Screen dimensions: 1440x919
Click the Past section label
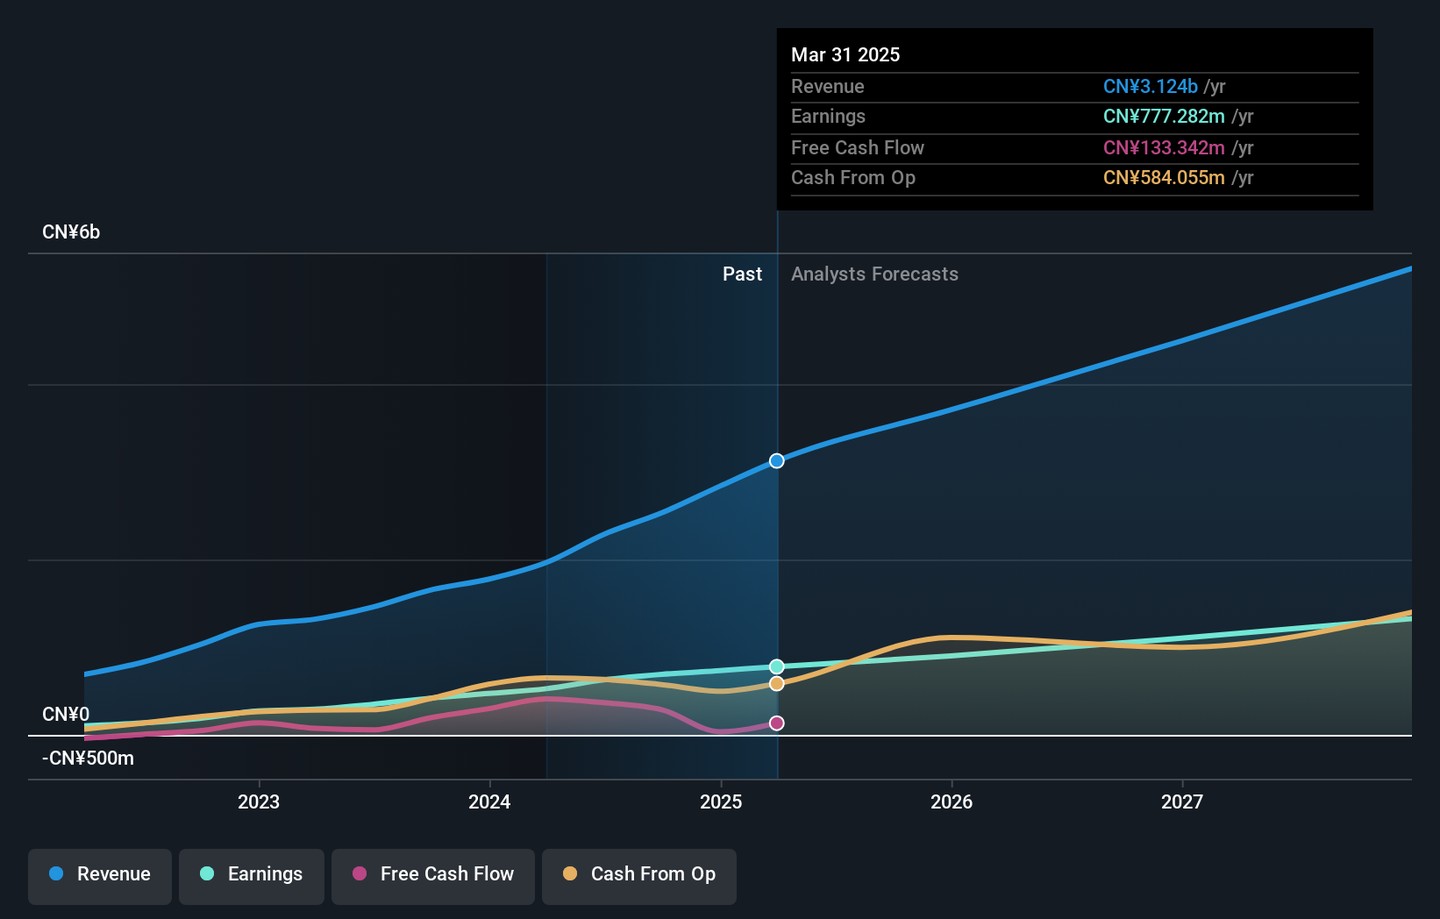tap(742, 274)
